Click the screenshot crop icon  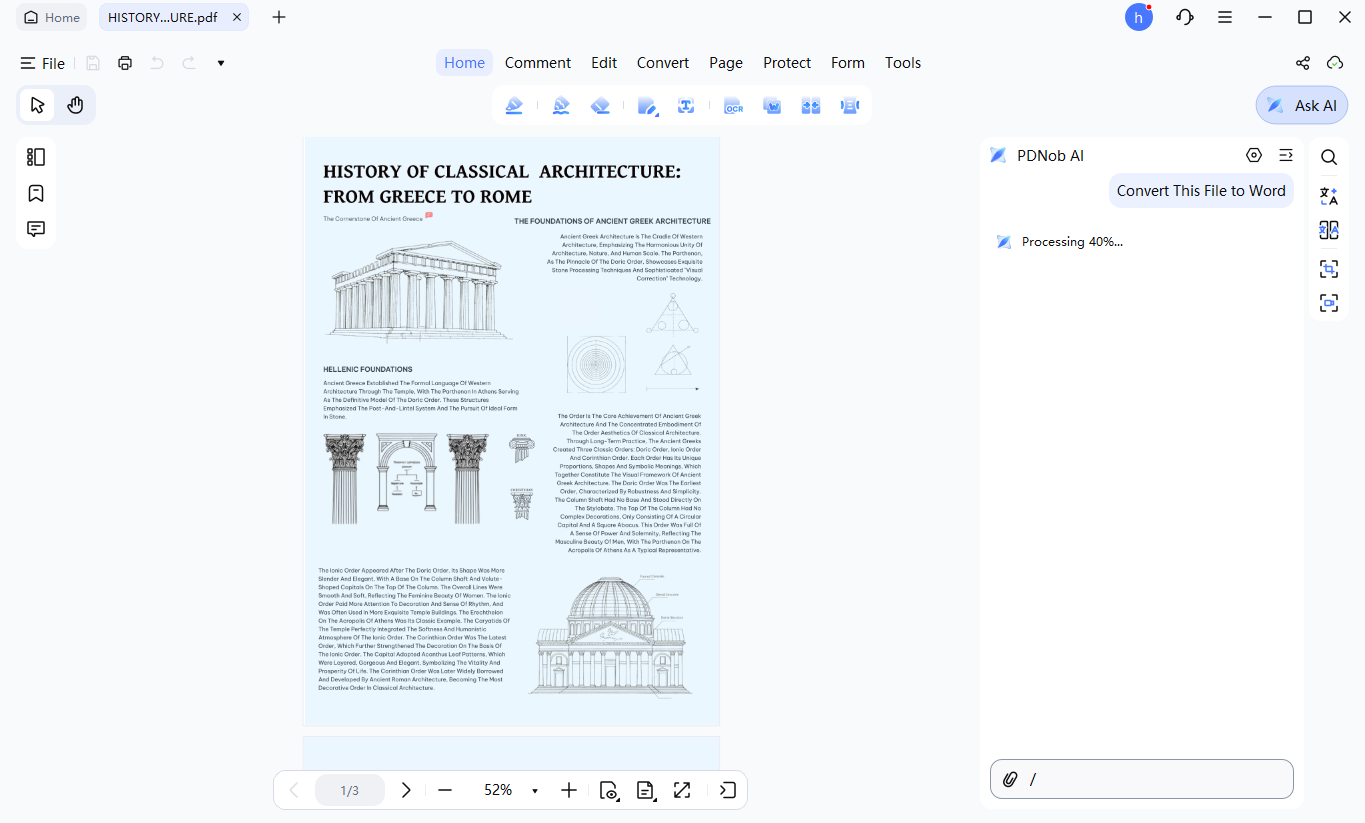point(1329,268)
